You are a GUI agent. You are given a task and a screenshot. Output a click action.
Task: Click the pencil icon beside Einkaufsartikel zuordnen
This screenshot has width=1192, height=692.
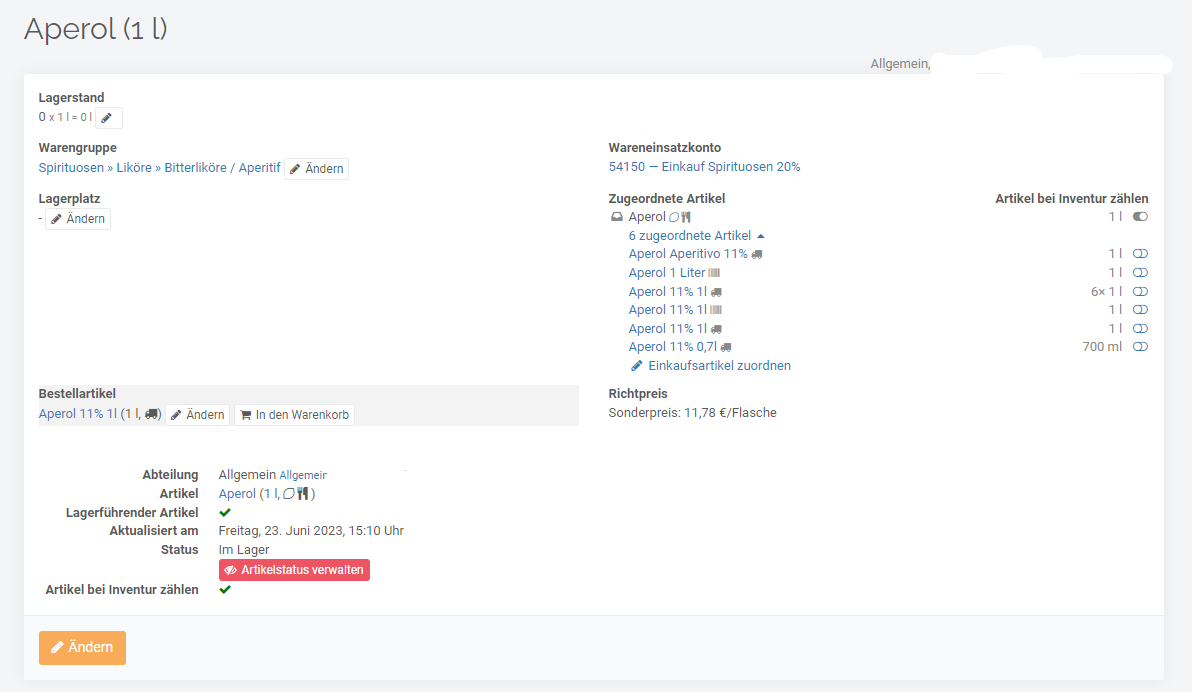637,366
